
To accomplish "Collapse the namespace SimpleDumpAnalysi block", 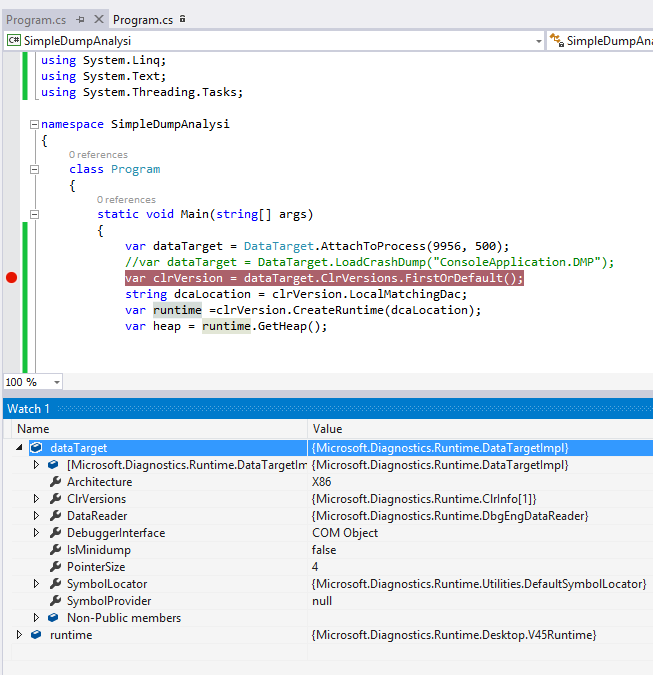I will click(x=34, y=124).
